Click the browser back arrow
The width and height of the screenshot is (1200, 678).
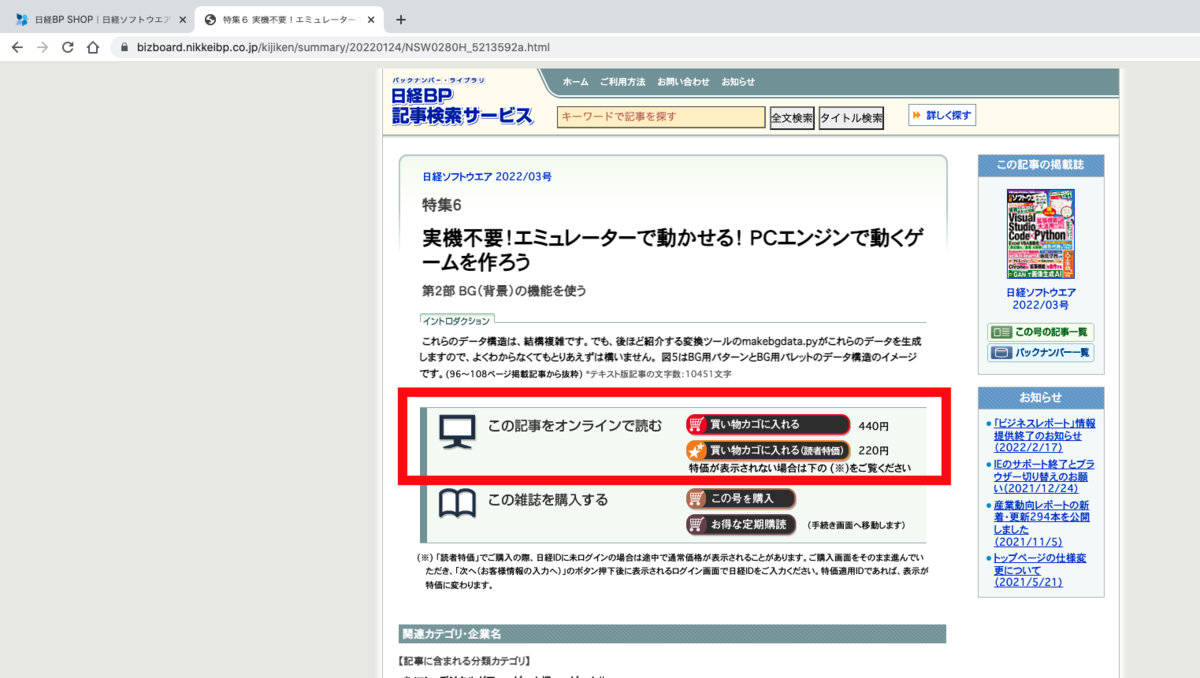17,47
